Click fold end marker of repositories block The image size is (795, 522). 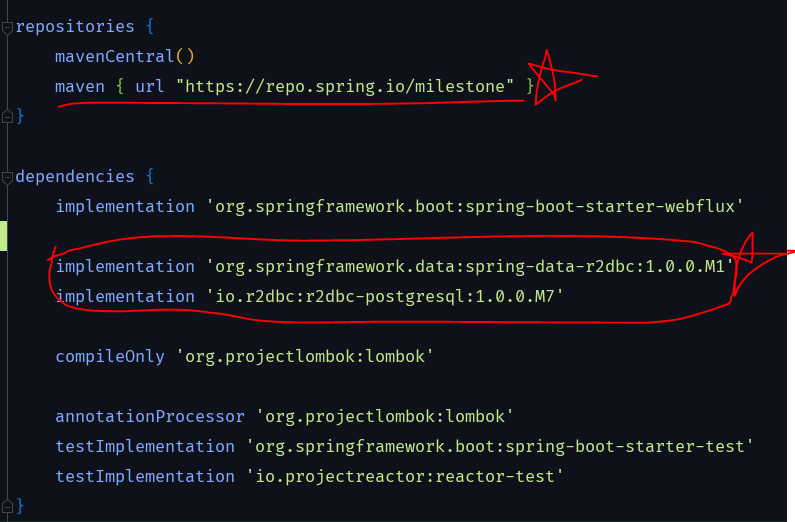point(7,117)
